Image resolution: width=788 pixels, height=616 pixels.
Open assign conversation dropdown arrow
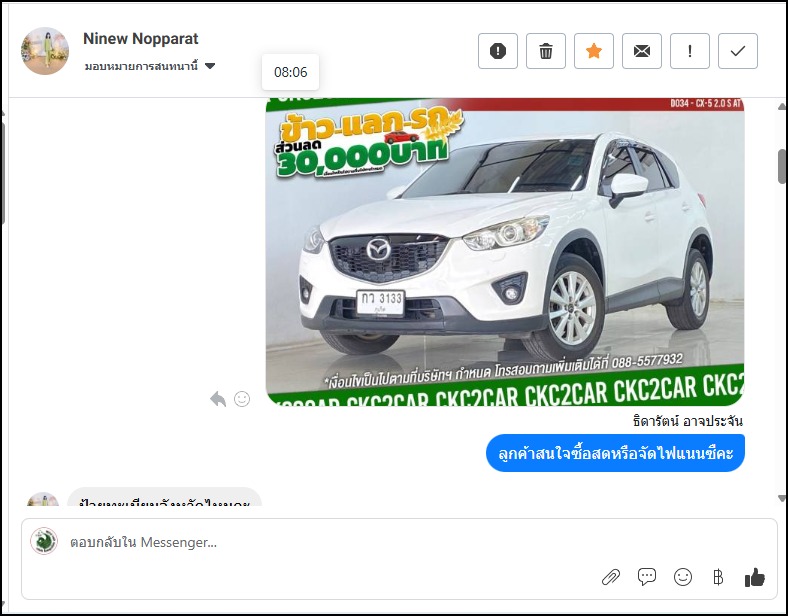[210, 66]
